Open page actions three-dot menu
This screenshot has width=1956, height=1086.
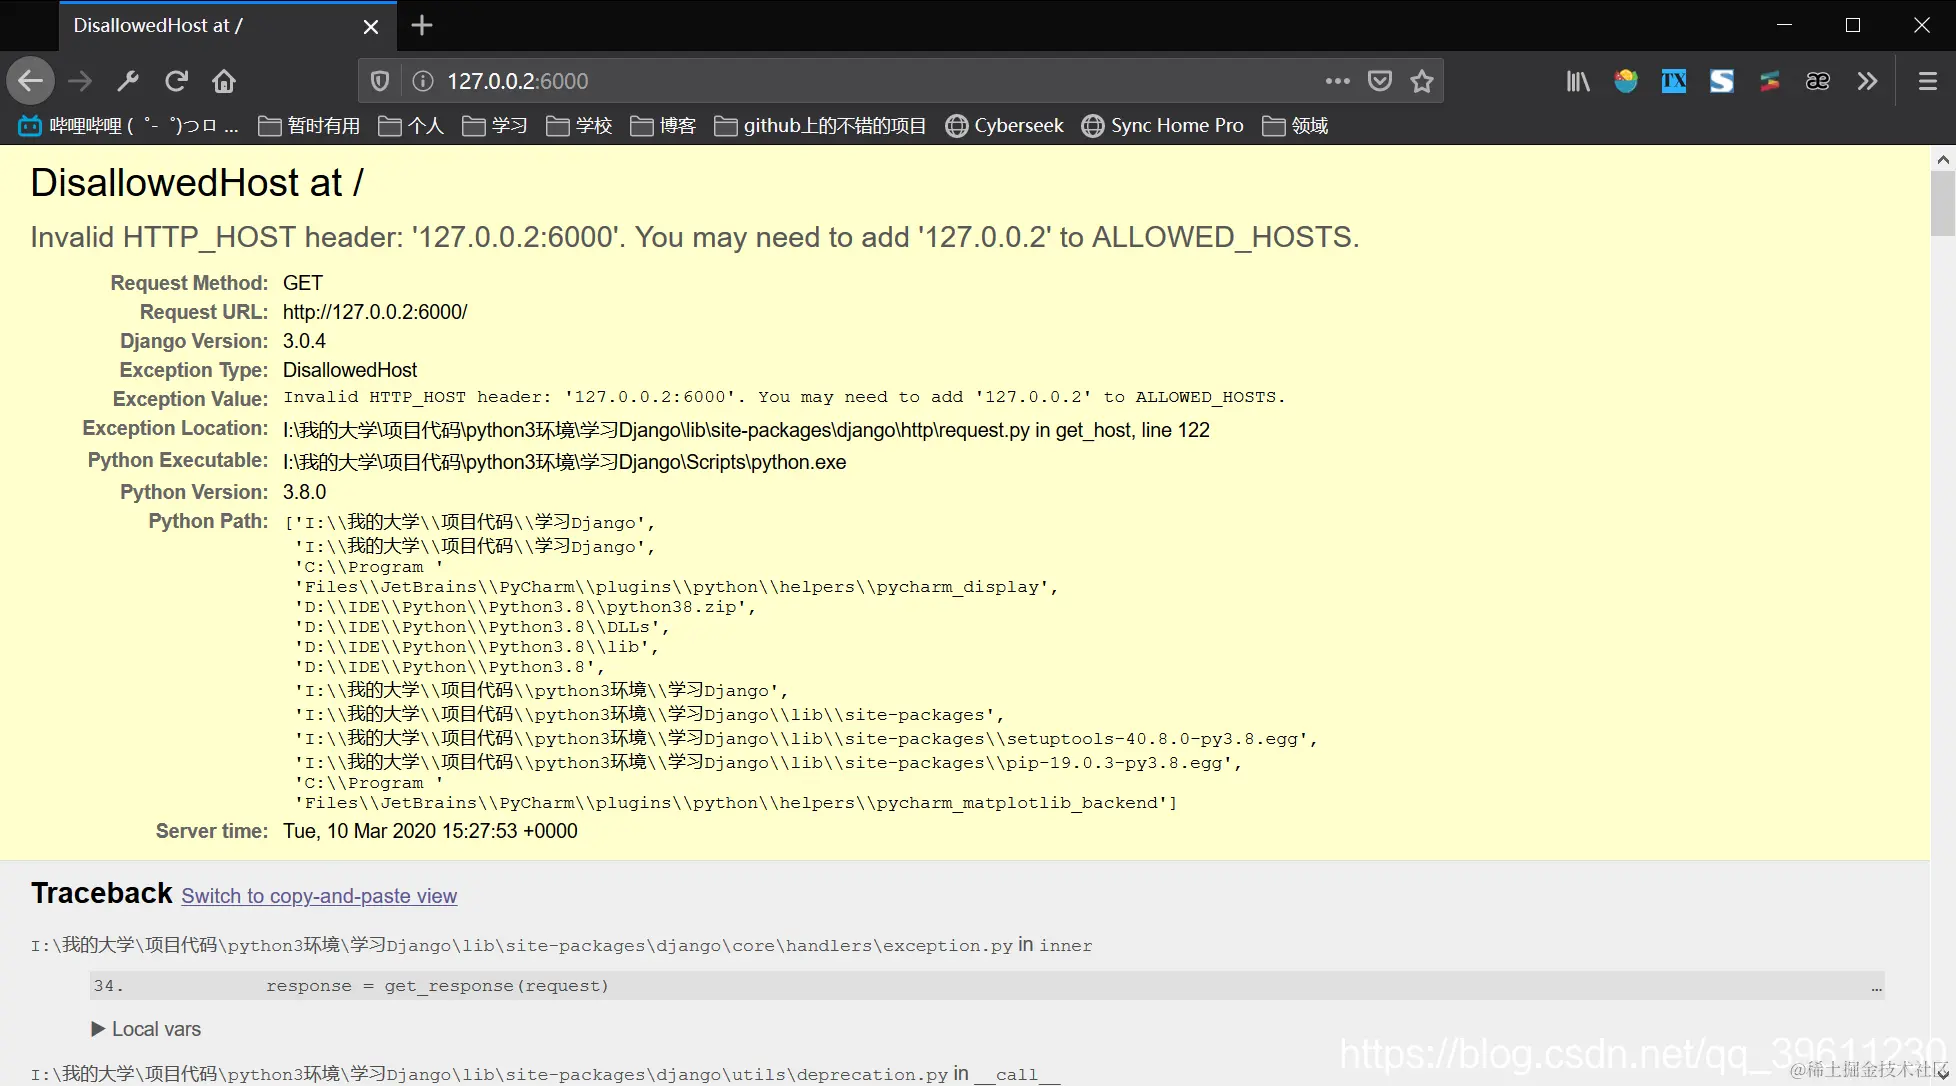1337,81
